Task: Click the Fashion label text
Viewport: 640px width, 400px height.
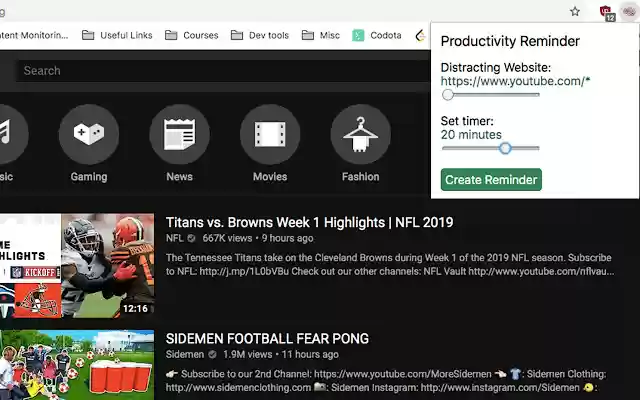Action: tap(361, 177)
